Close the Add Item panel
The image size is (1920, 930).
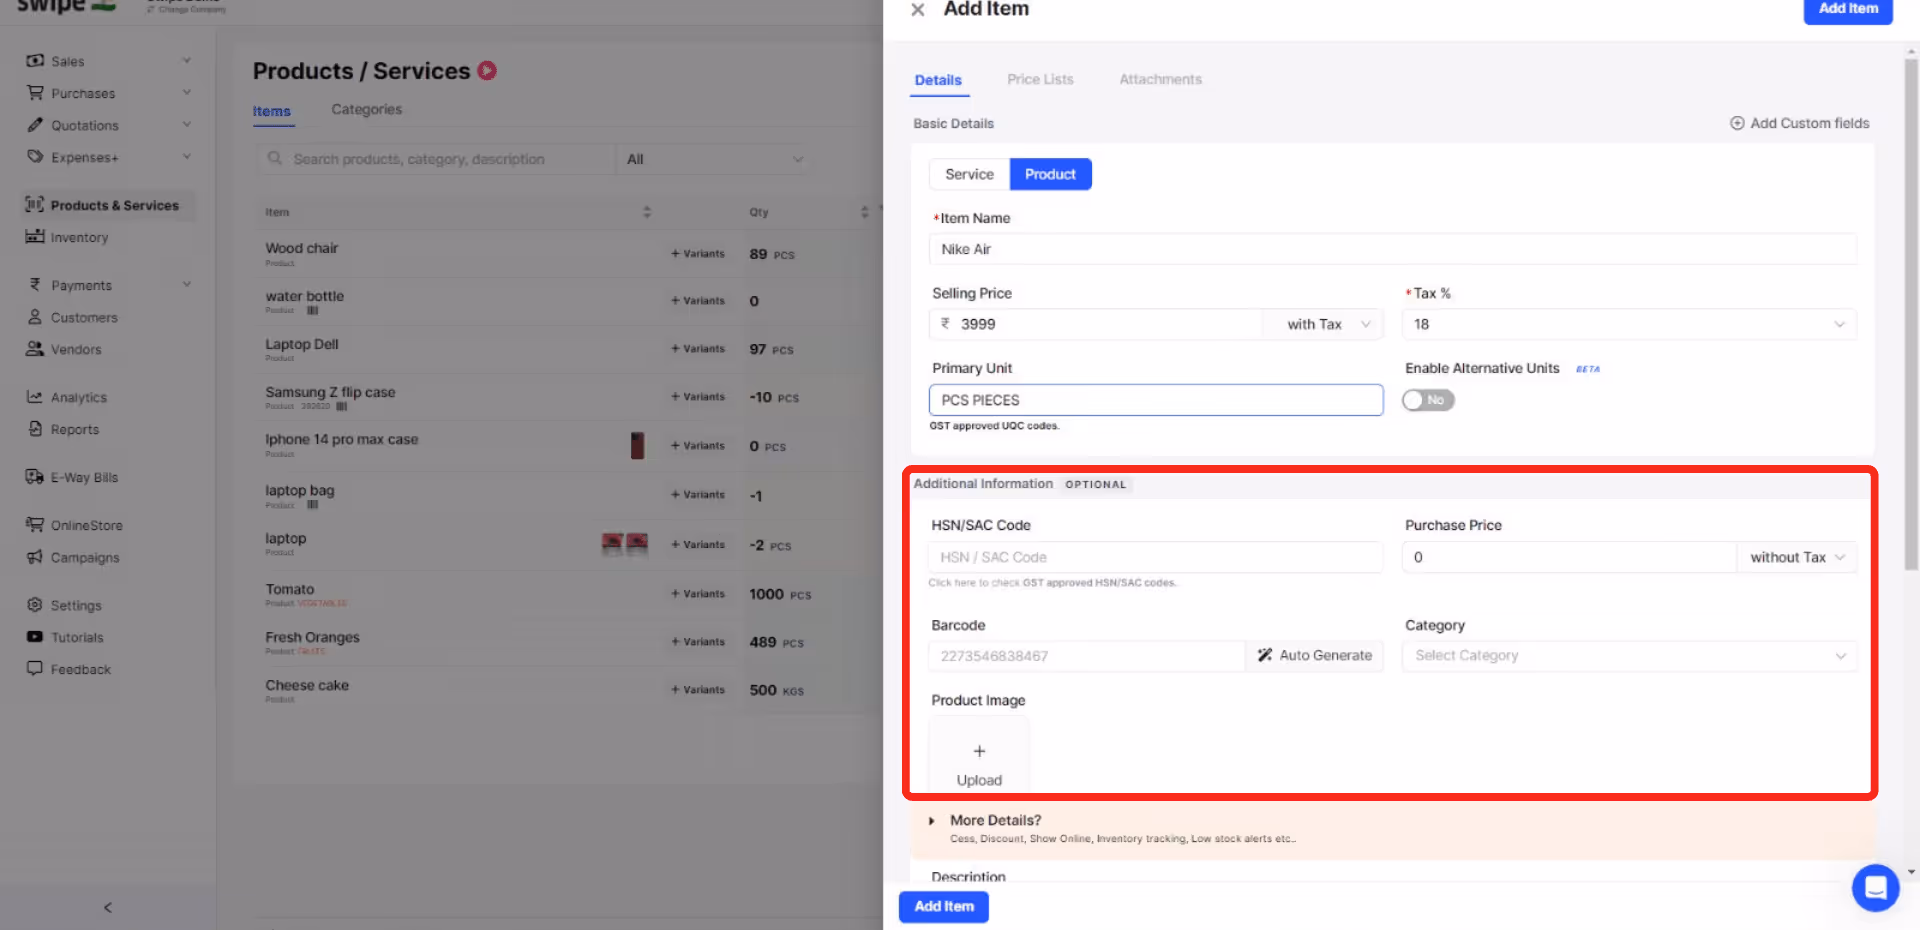click(917, 10)
